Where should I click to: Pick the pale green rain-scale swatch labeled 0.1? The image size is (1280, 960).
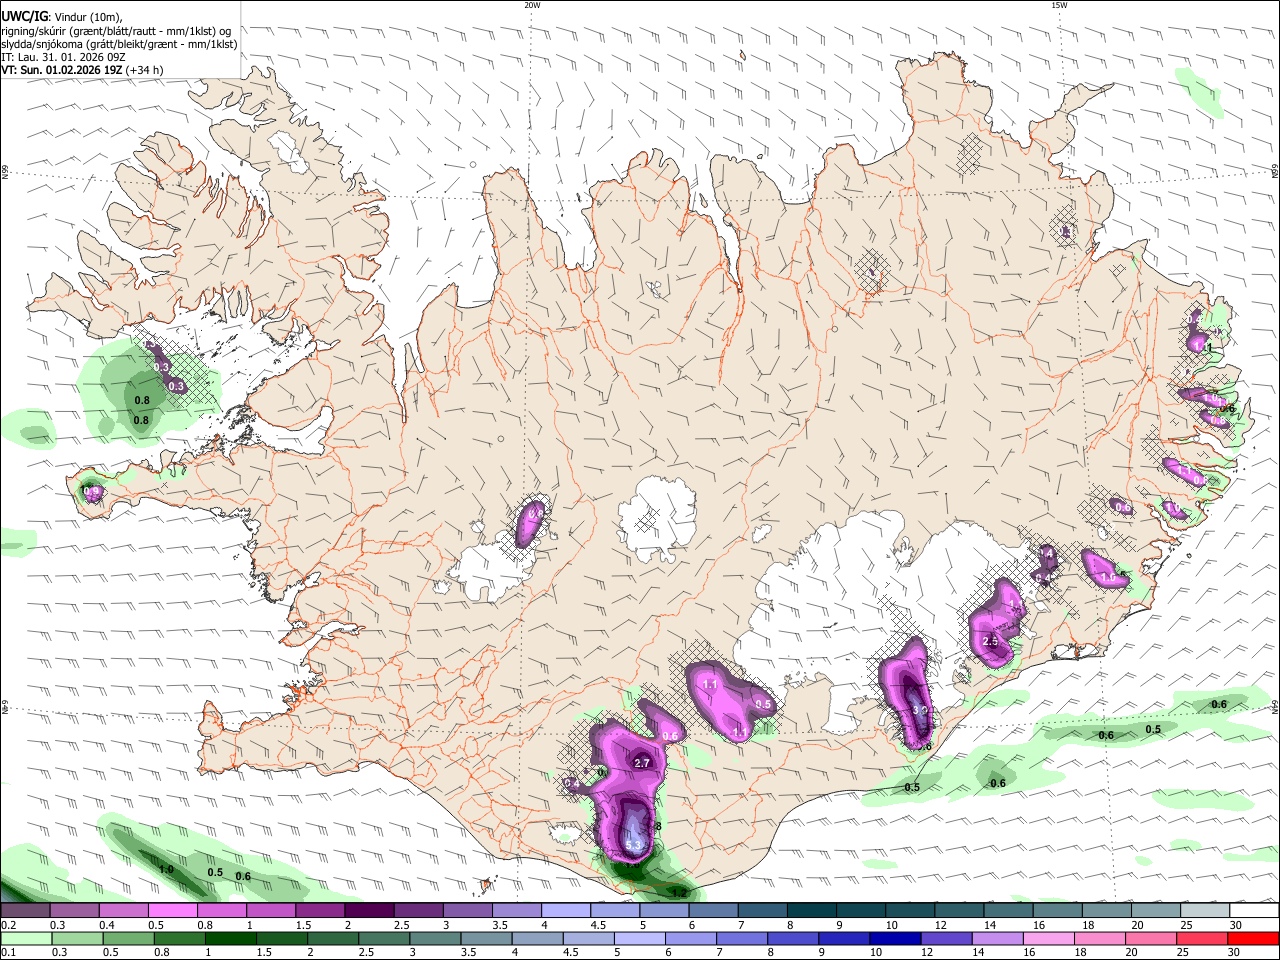[x=25, y=938]
